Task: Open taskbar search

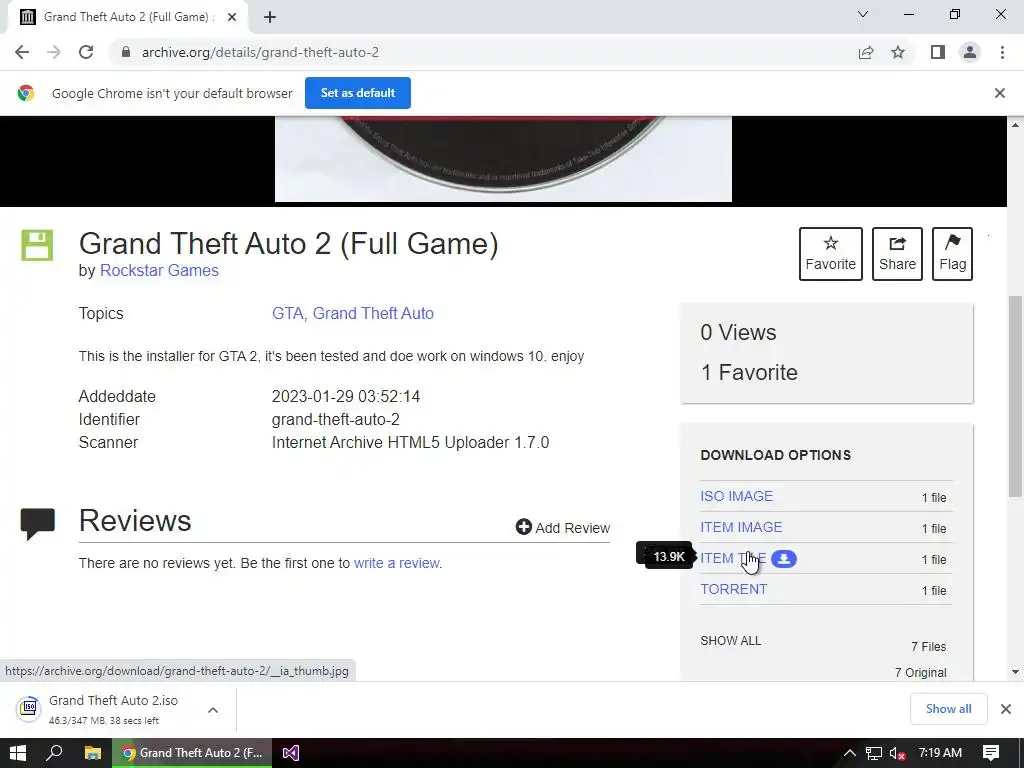Action: 55,753
